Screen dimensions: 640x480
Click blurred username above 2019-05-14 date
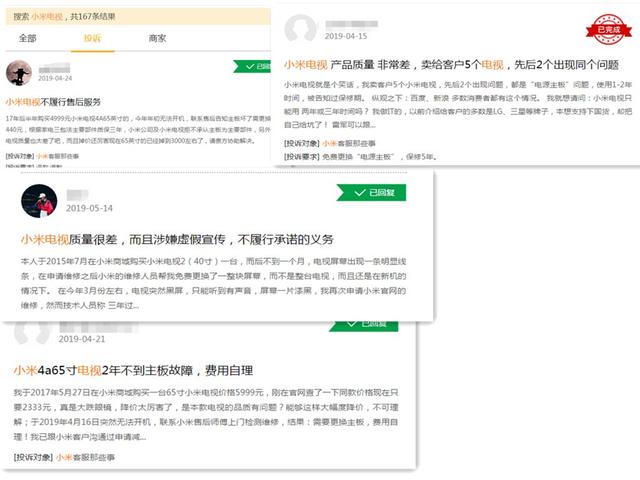77,195
